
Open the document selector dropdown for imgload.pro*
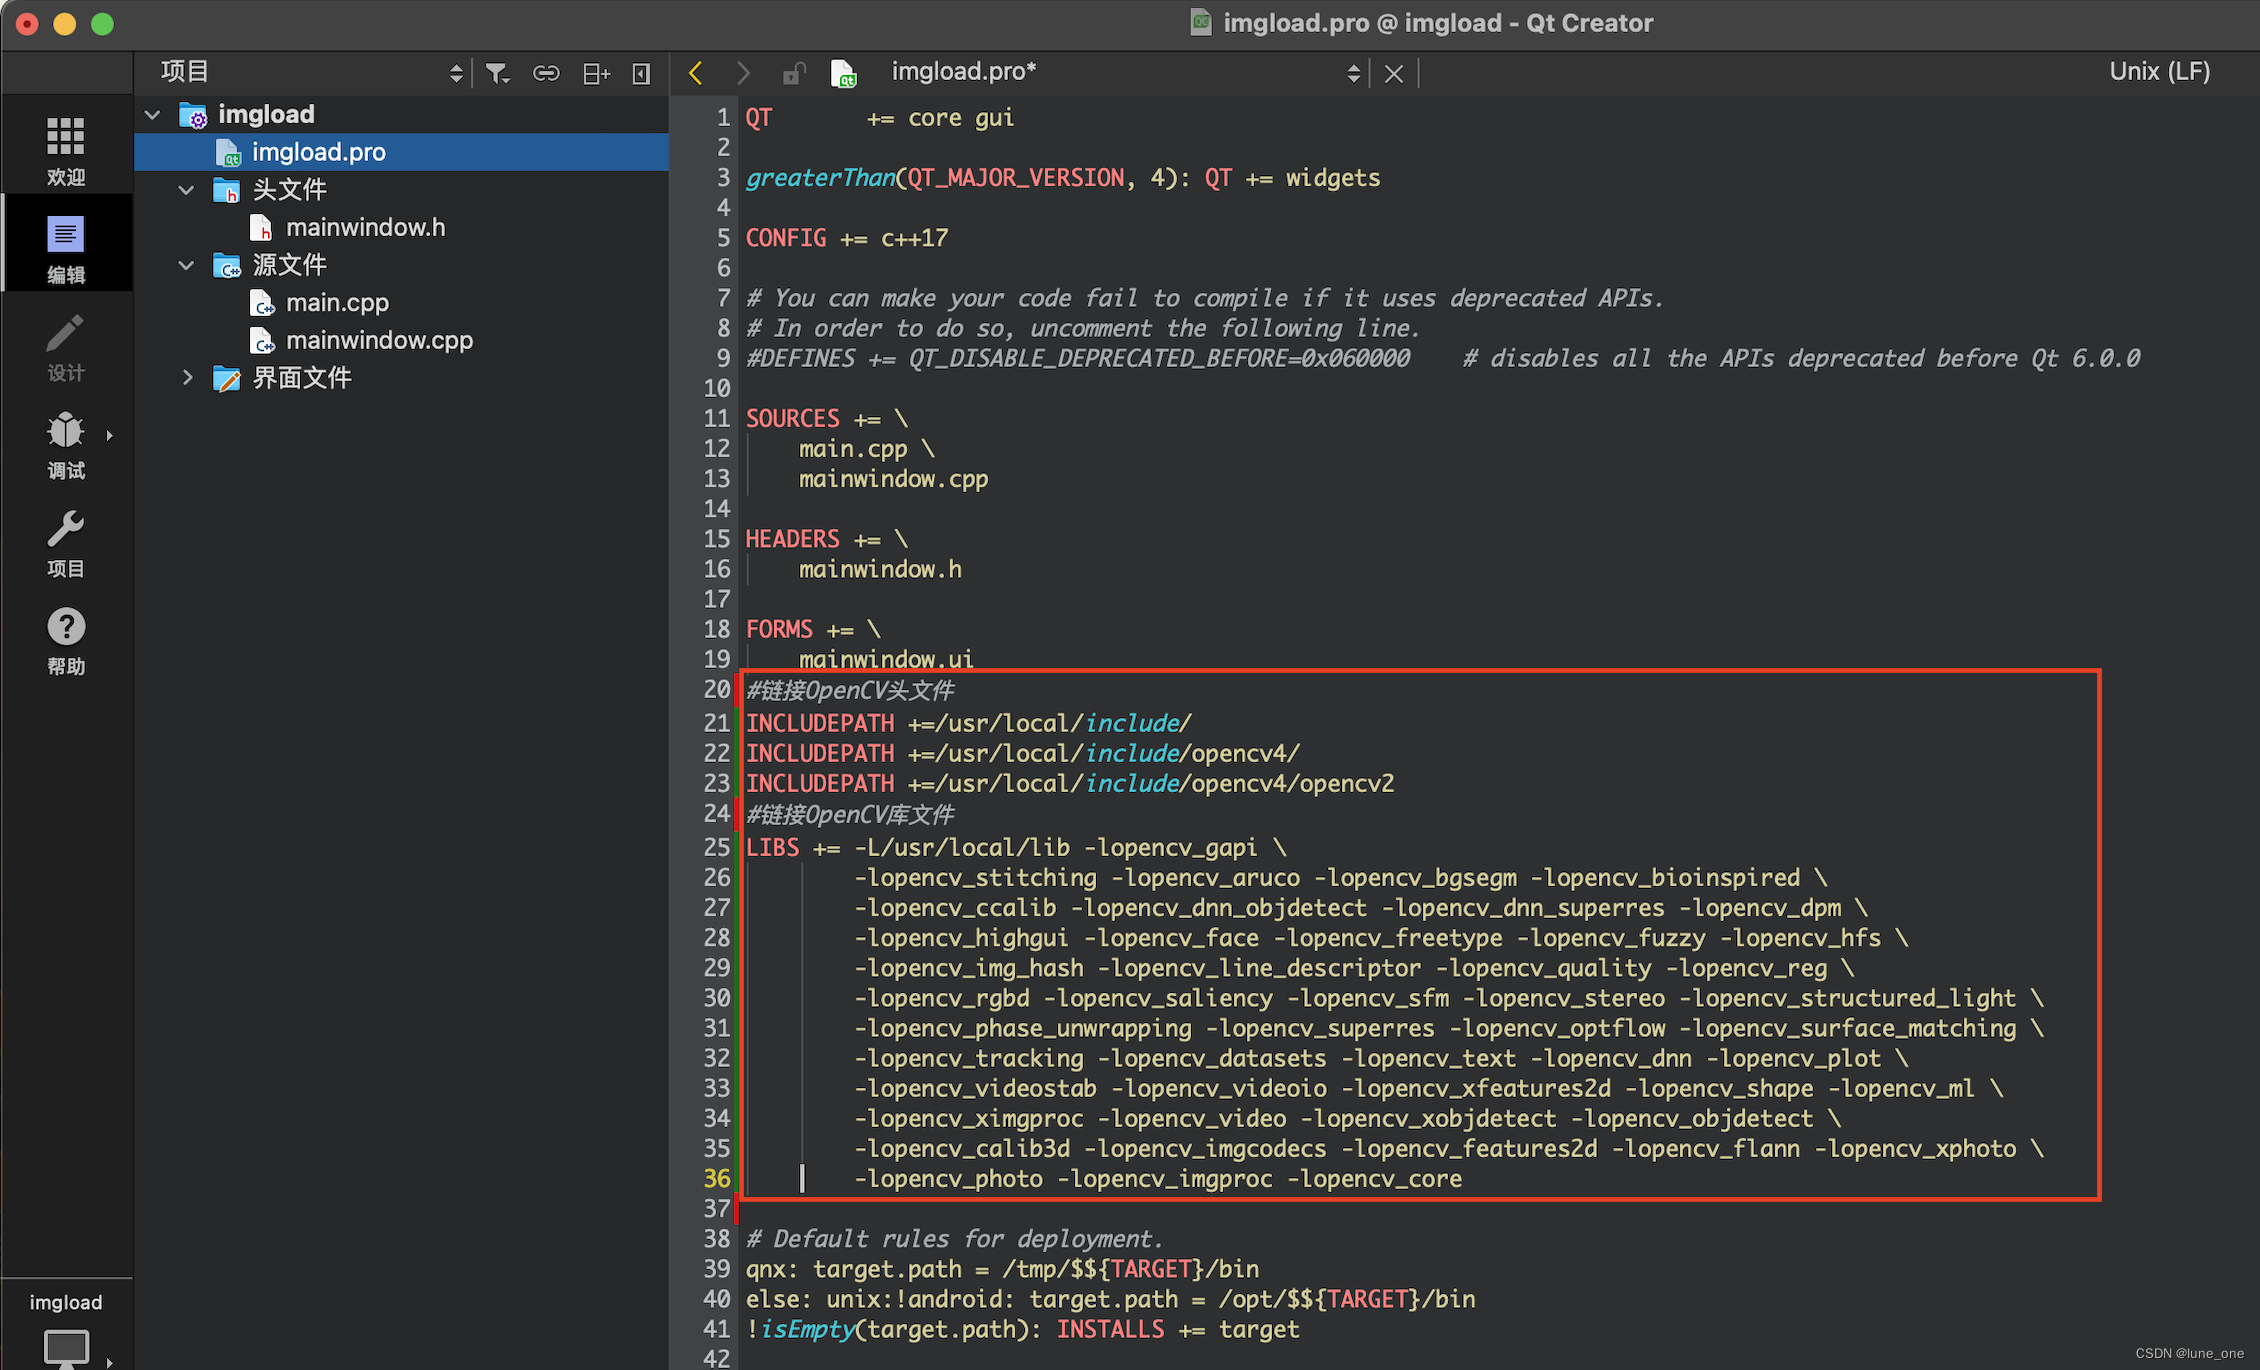[1354, 72]
